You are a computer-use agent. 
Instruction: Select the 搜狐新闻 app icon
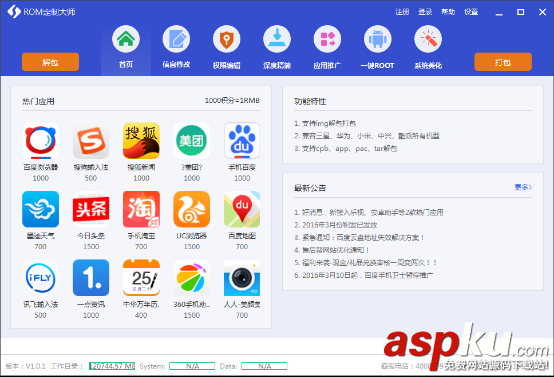coord(141,141)
